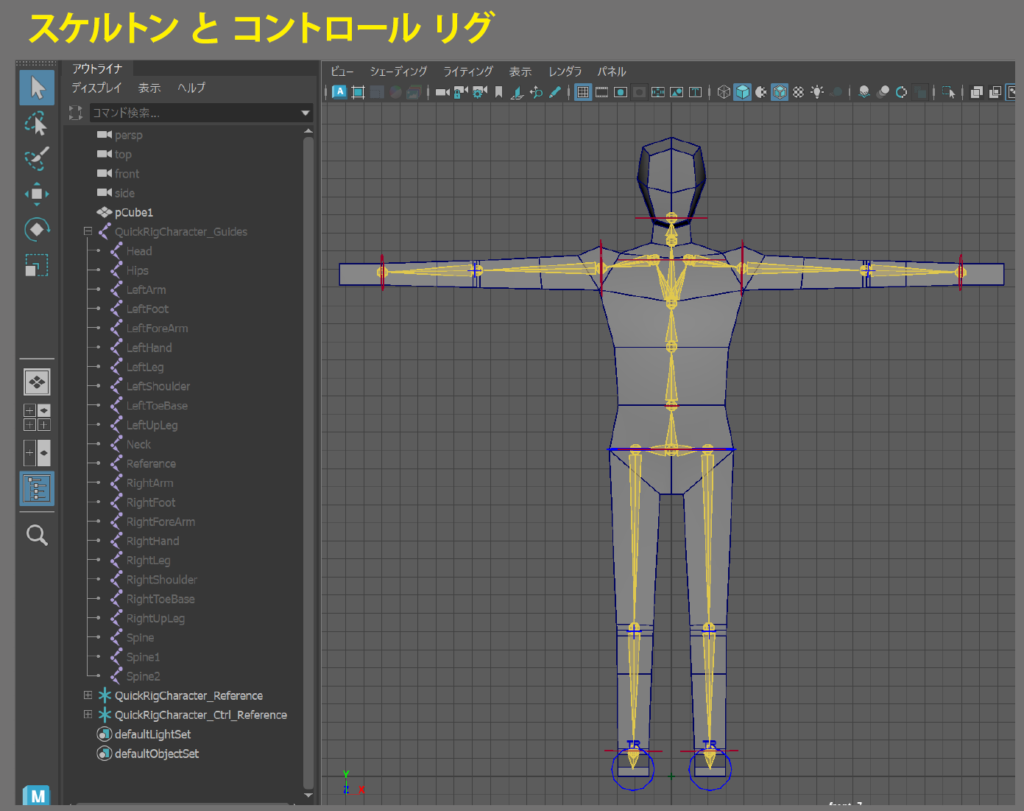Viewport: 1024px width, 811px height.
Task: Open the ディスプレイ outliner menu
Action: [96, 88]
